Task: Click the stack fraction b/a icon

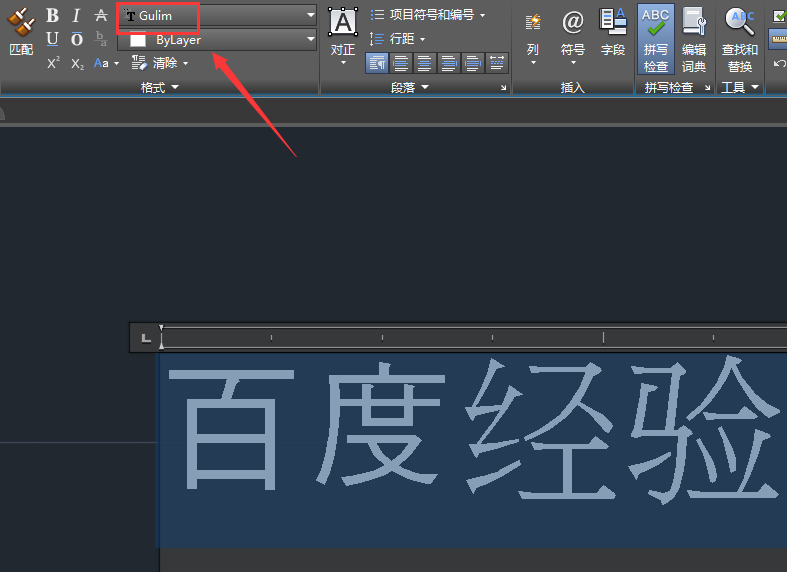Action: [101, 39]
